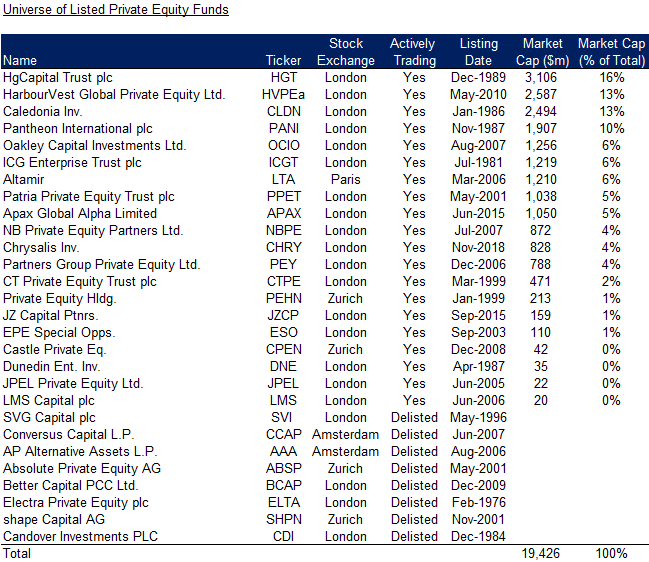
Task: Click 'Candover Investments PLC' name
Action: click(80, 536)
